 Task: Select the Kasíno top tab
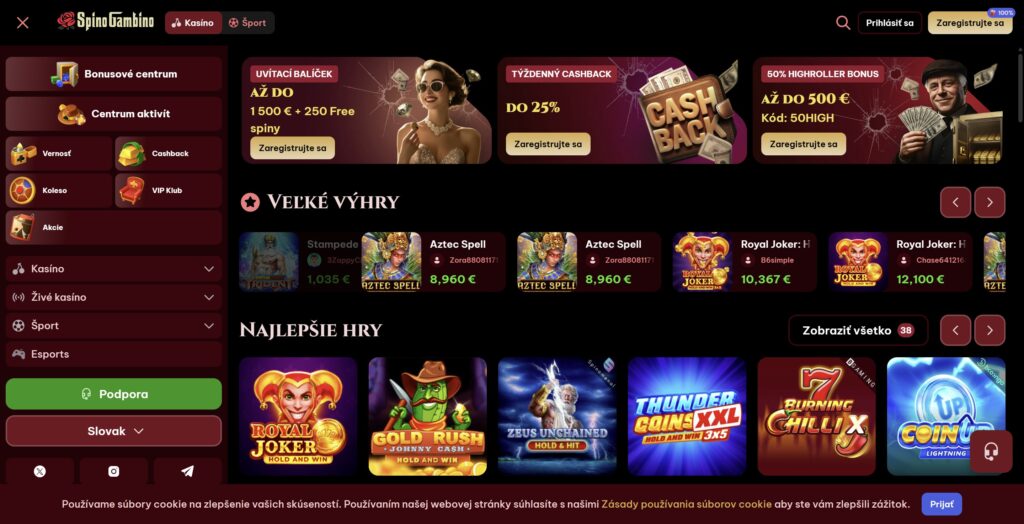pyautogui.click(x=193, y=23)
